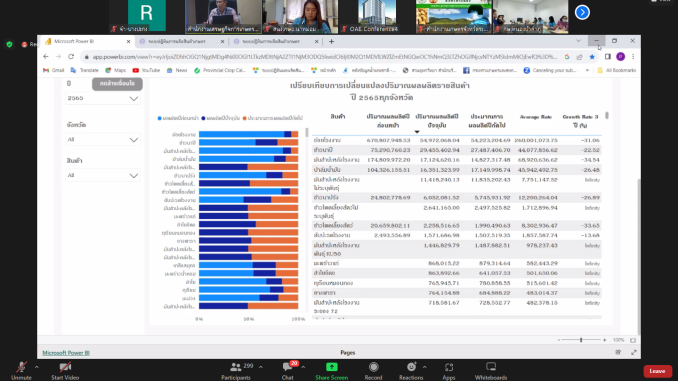Select the dark blue legend dot
The height and width of the screenshot is (381, 678).
[x=203, y=118]
